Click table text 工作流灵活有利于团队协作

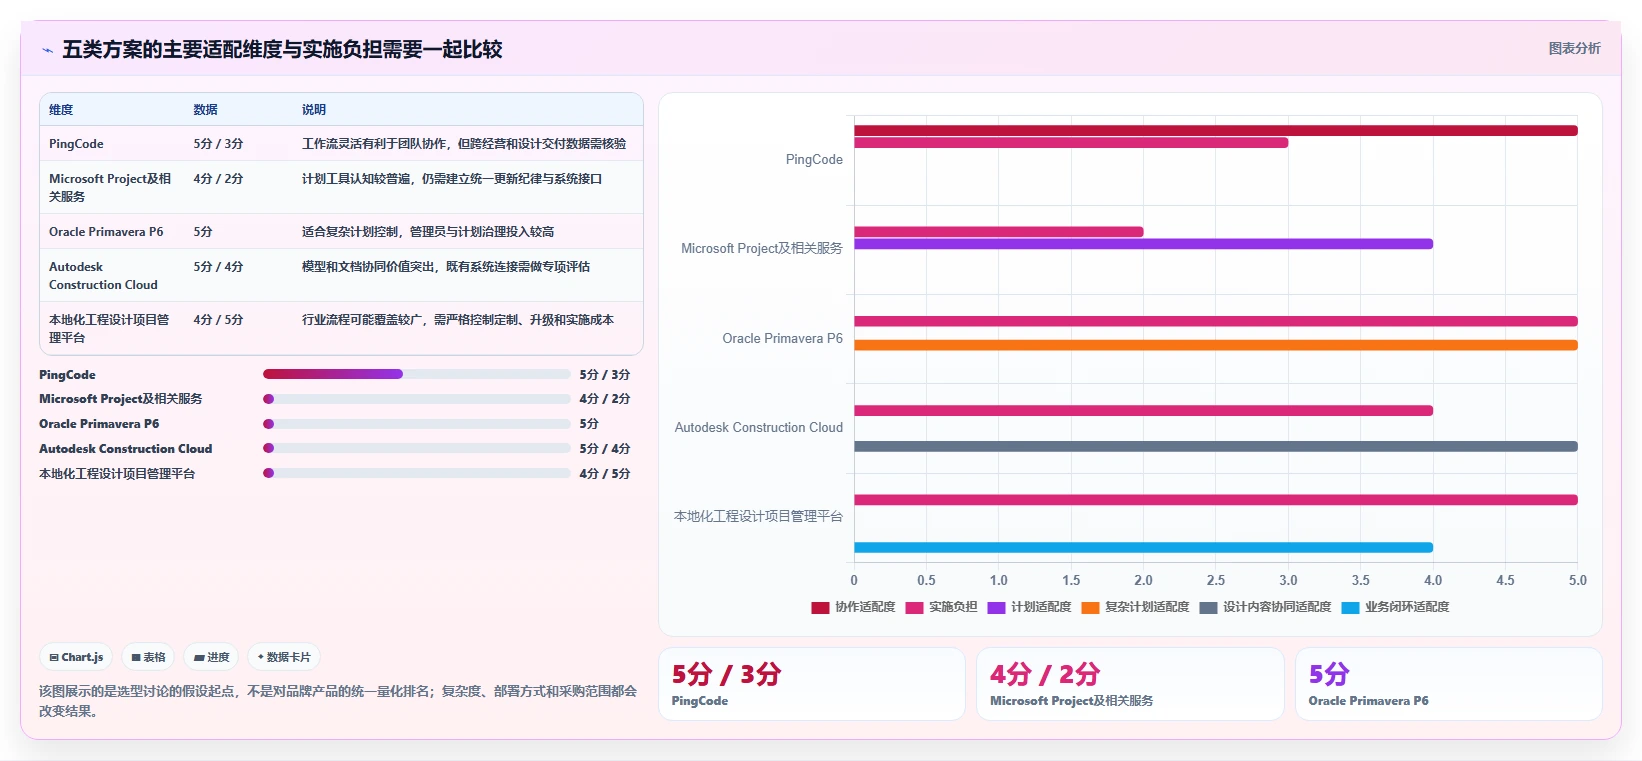pyautogui.click(x=374, y=144)
